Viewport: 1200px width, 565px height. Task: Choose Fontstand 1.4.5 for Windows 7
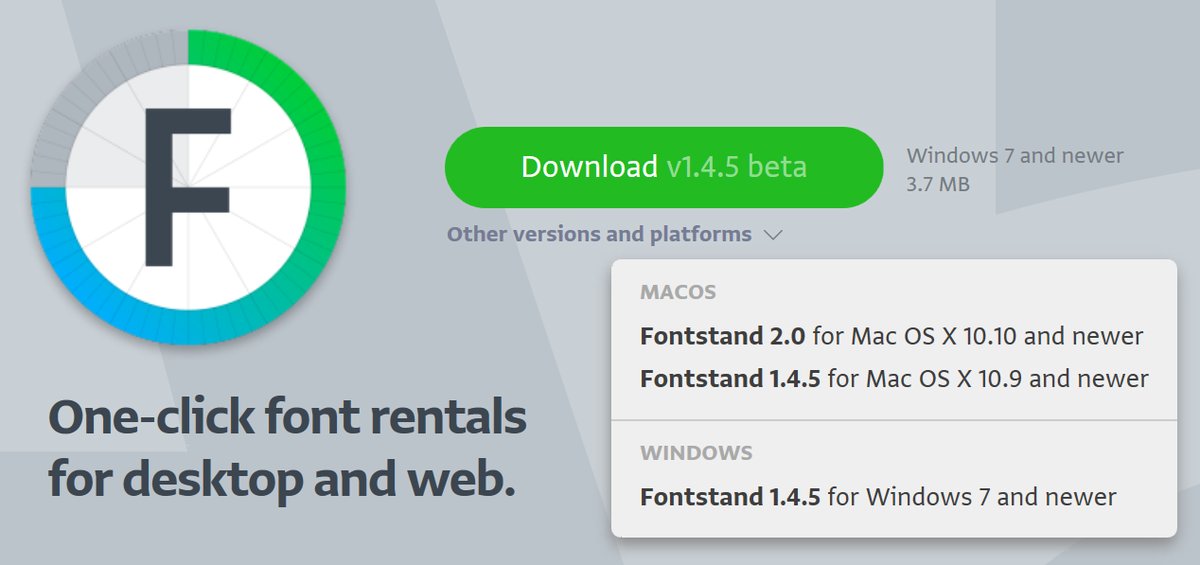click(x=878, y=497)
